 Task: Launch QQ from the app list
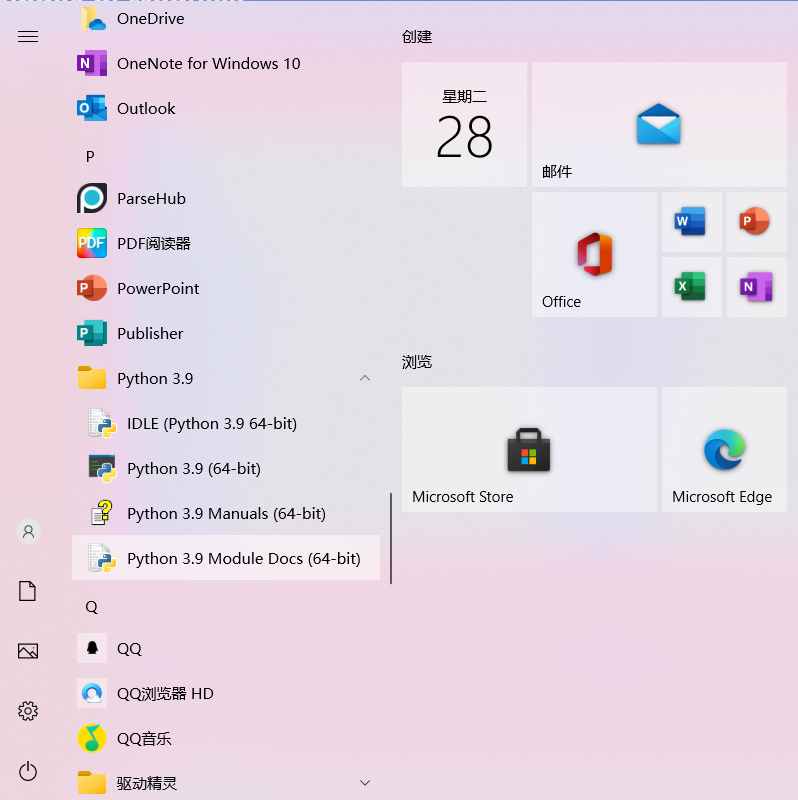(226, 648)
